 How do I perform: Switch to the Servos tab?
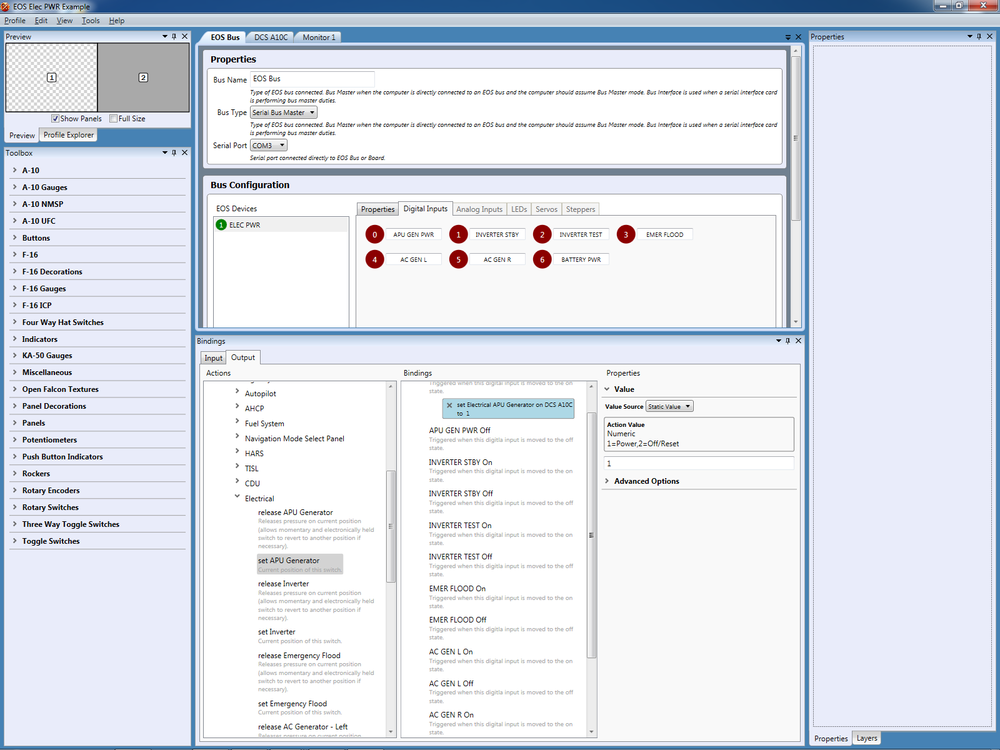pos(547,209)
